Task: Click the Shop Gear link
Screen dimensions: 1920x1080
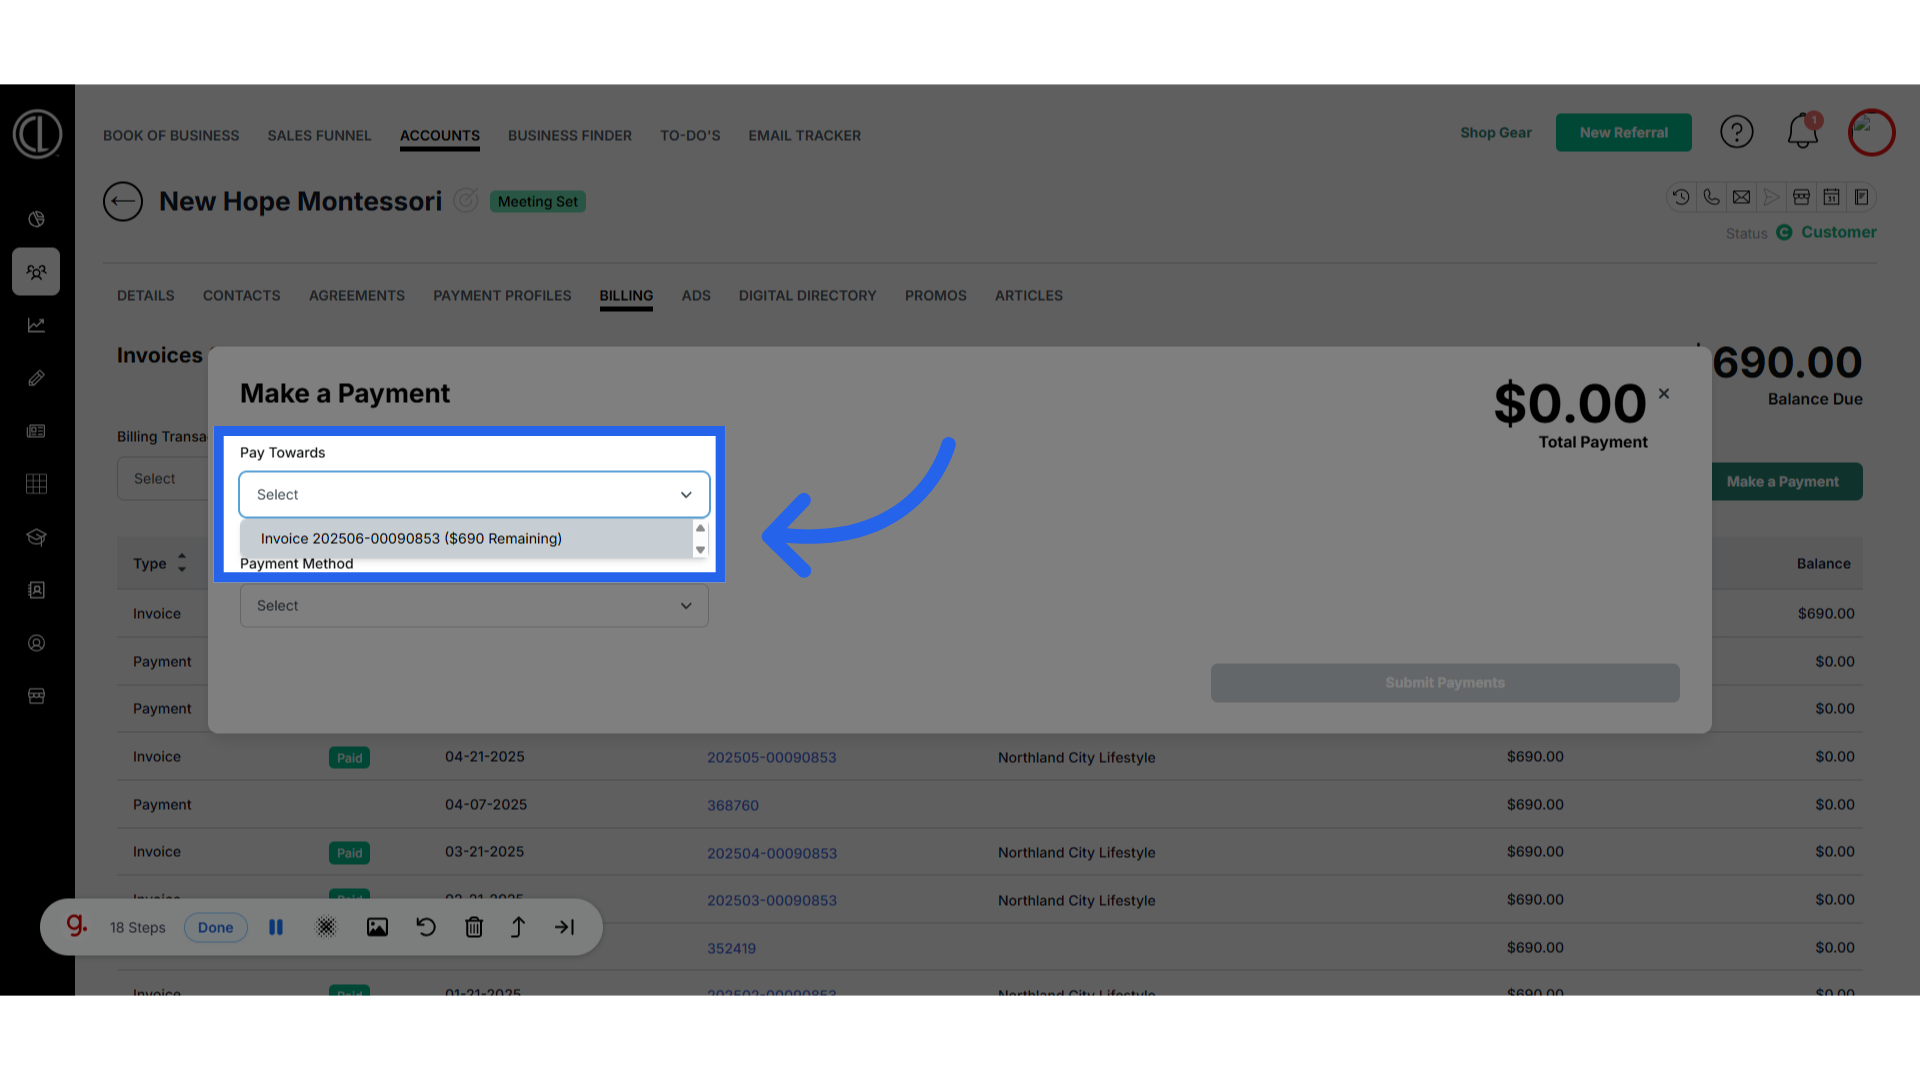Action: (1496, 132)
